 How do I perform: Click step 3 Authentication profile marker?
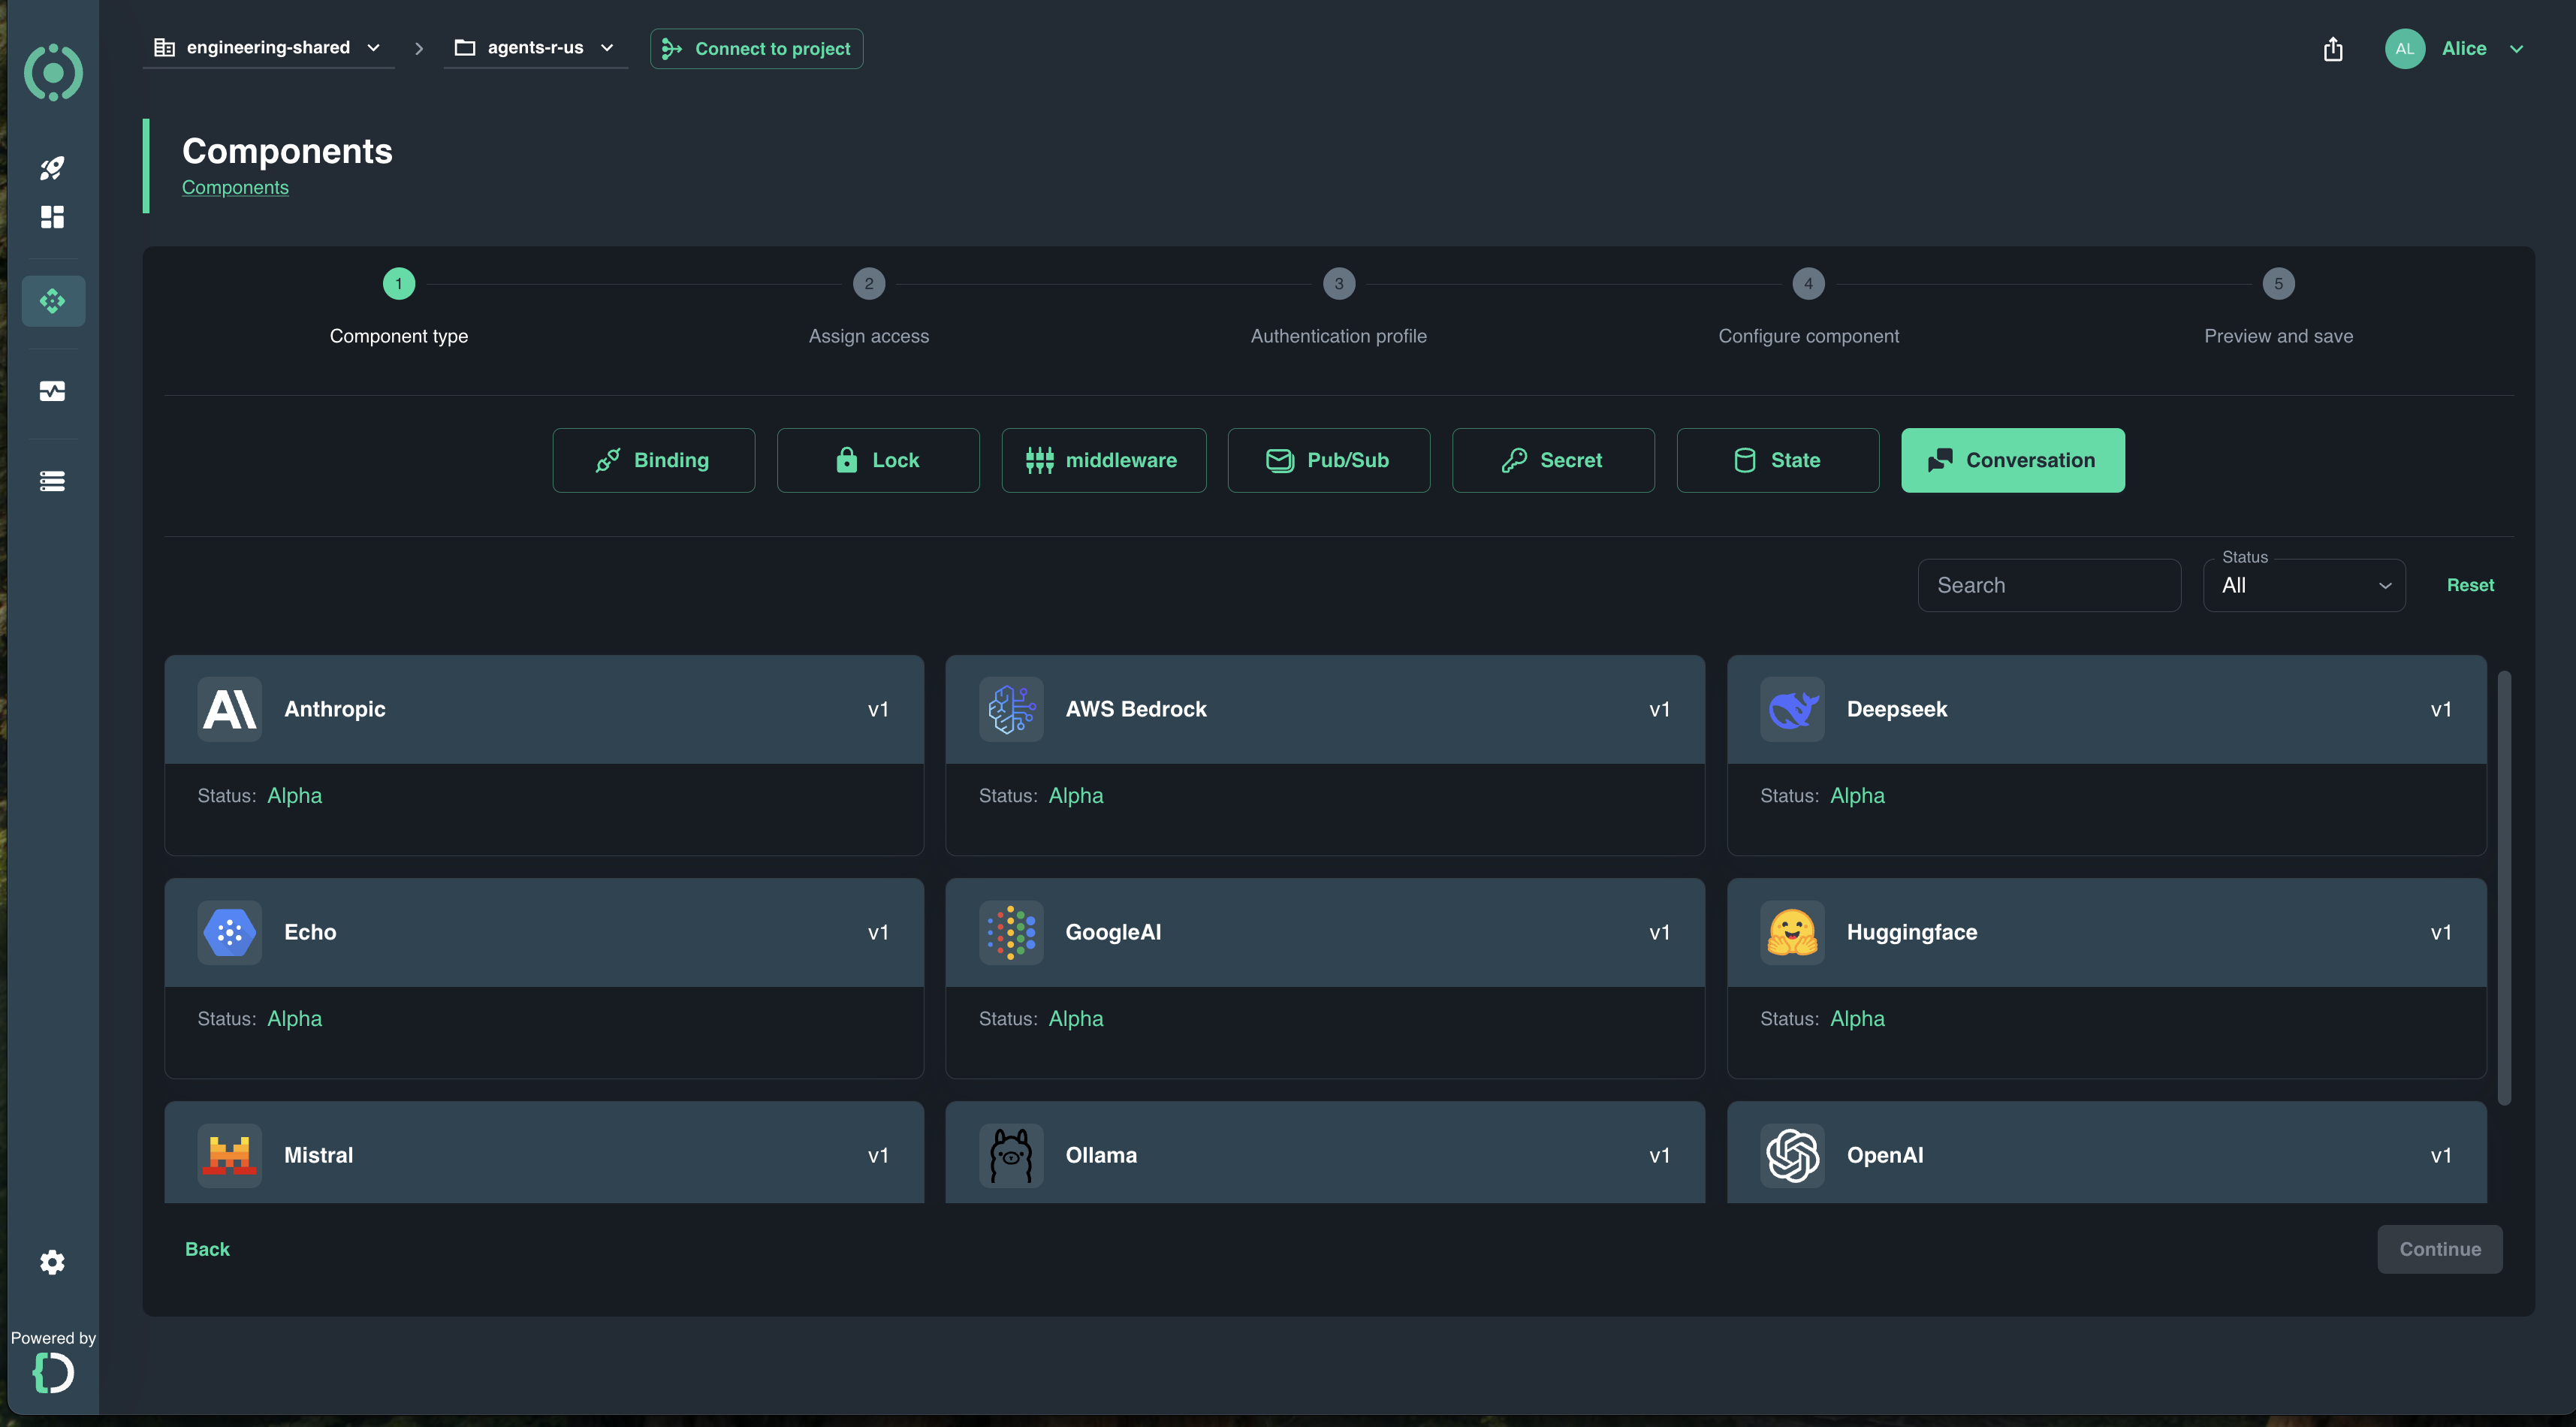(1339, 283)
